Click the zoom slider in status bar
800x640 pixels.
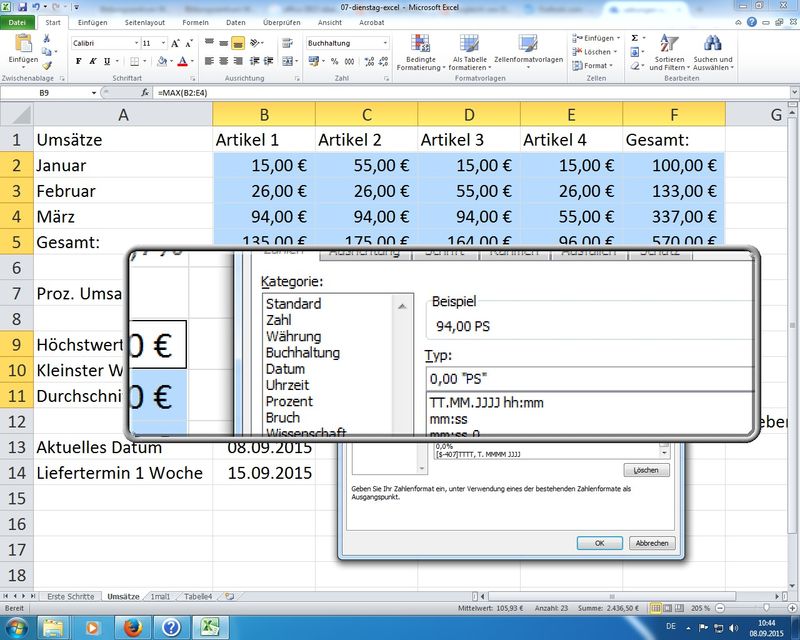[x=765, y=608]
